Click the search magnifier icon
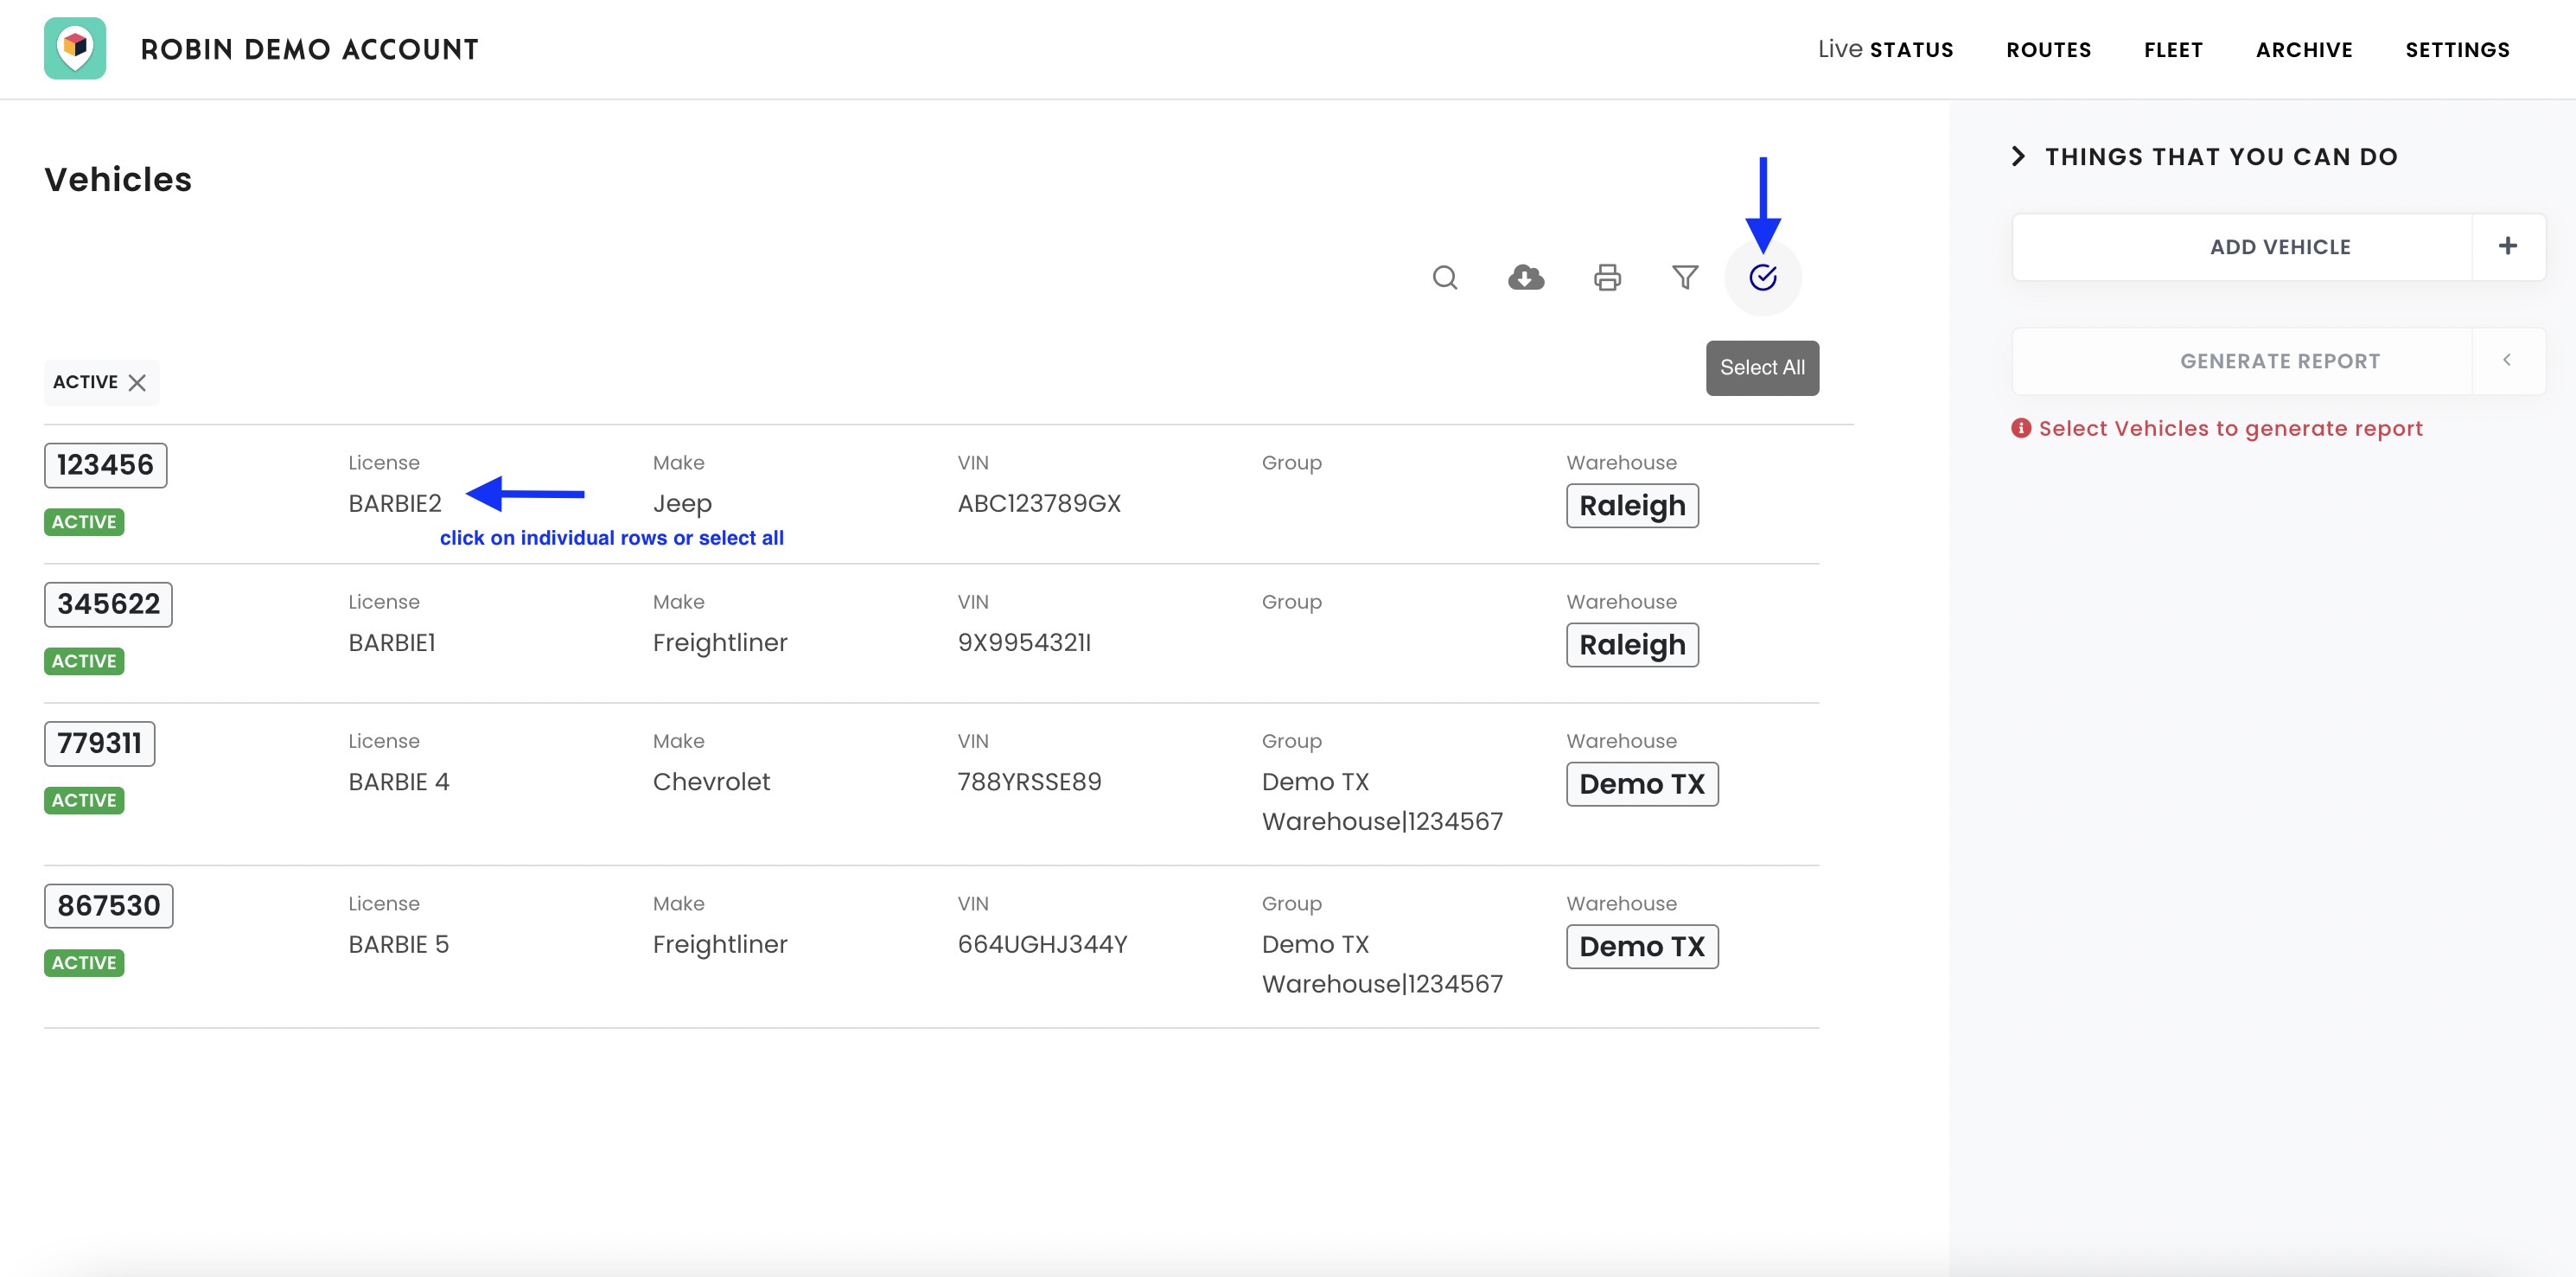Viewport: 2576px width, 1277px height. [1444, 277]
